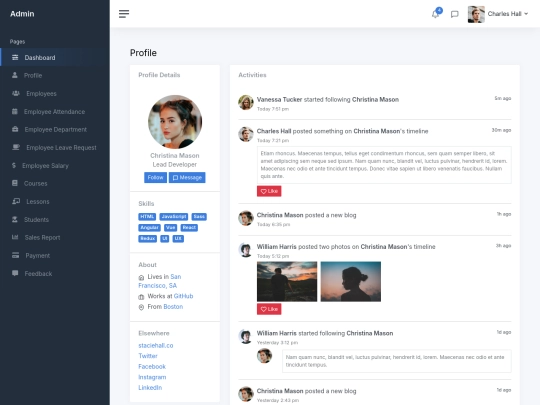Open Payment page in sidebar
Viewport: 540px width, 405px height.
click(x=55, y=256)
